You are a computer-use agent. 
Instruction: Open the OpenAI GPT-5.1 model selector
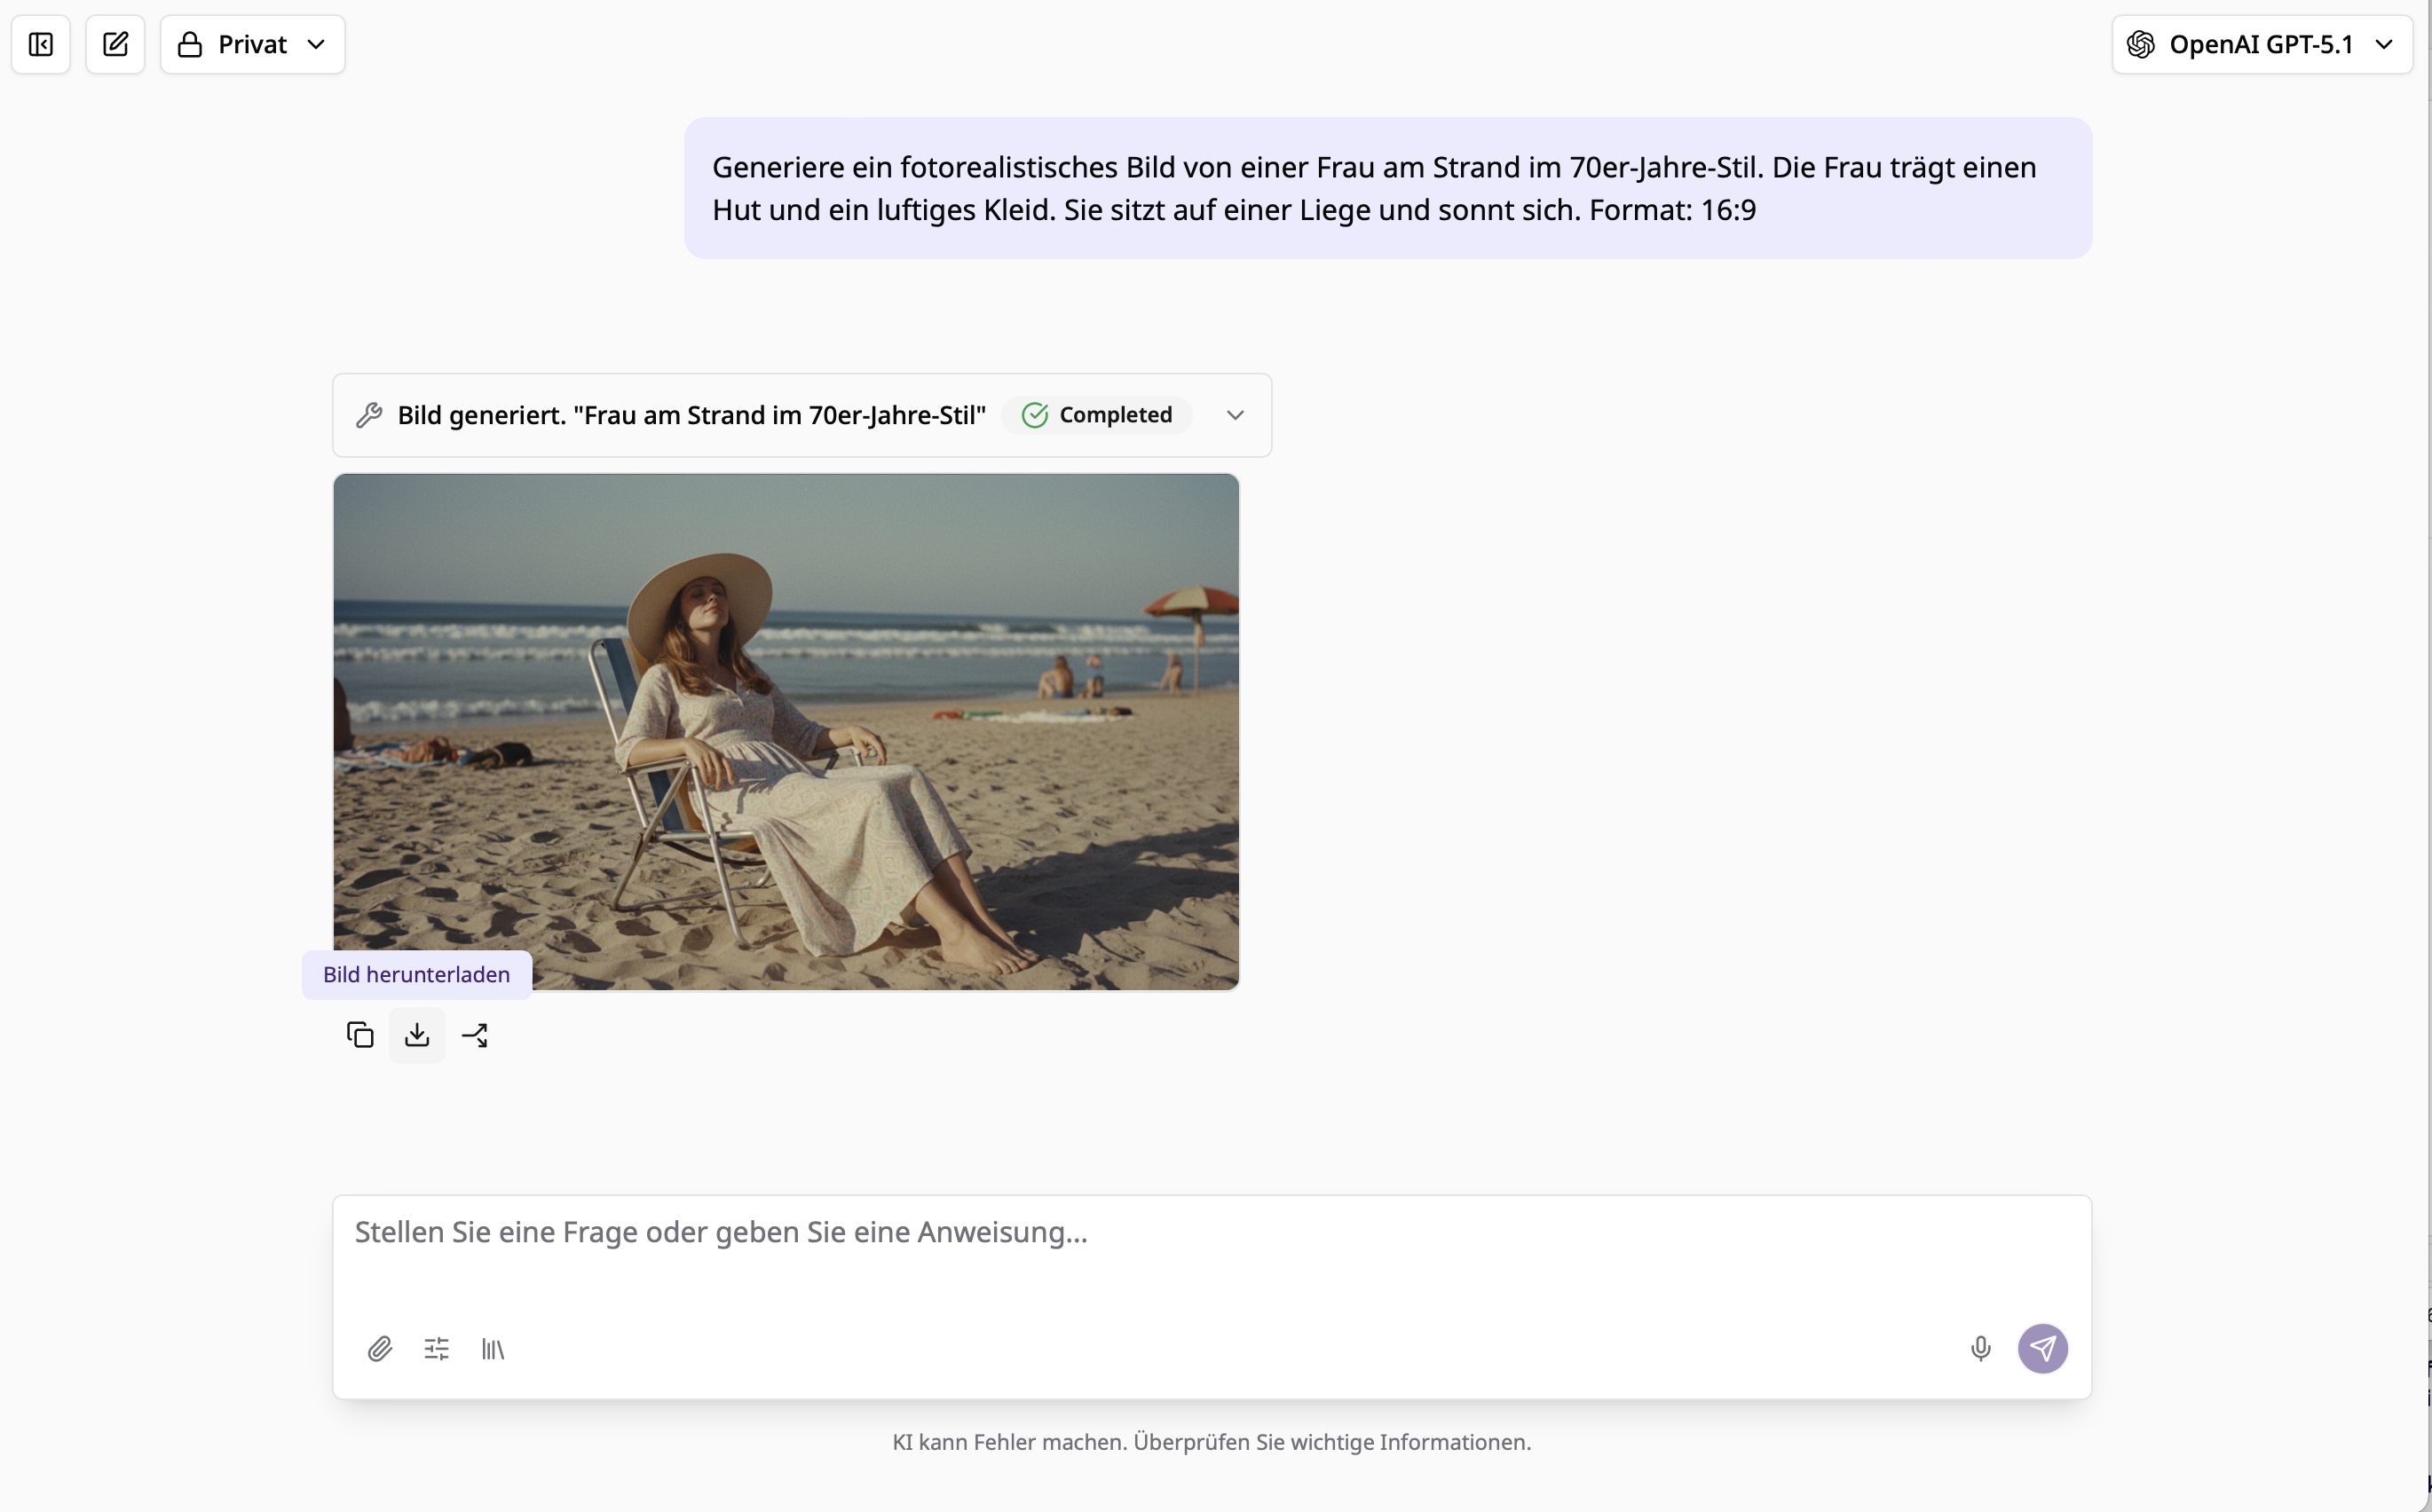pyautogui.click(x=2262, y=44)
